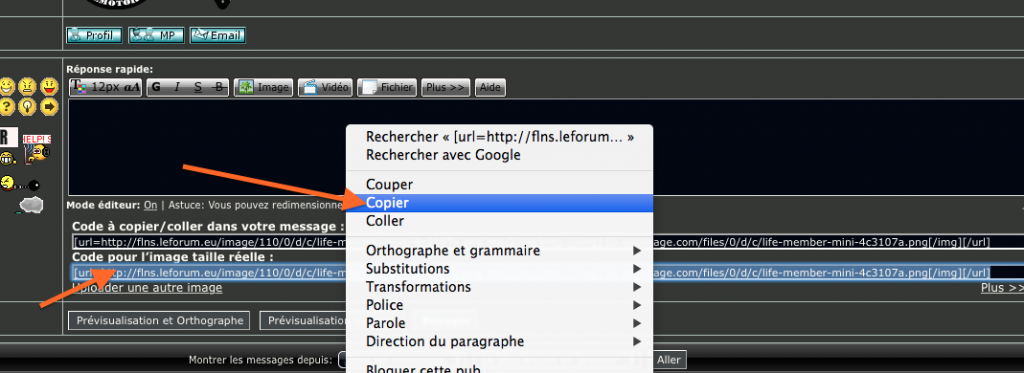Image resolution: width=1024 pixels, height=373 pixels.
Task: Expand the Plus >> toolbar options
Action: (445, 87)
